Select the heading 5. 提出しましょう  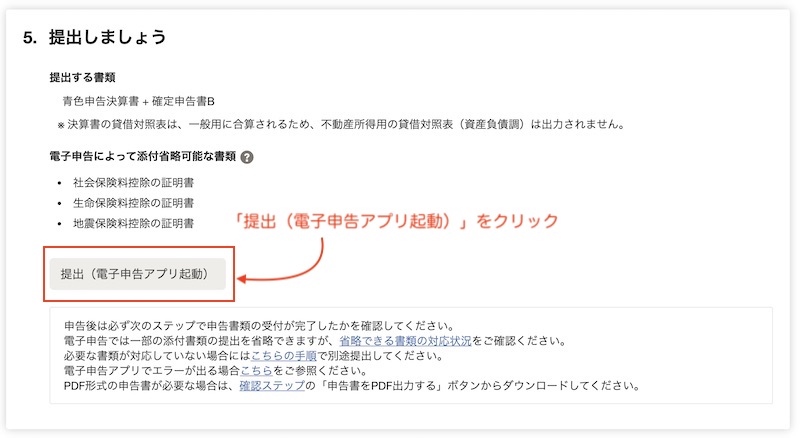click(95, 37)
